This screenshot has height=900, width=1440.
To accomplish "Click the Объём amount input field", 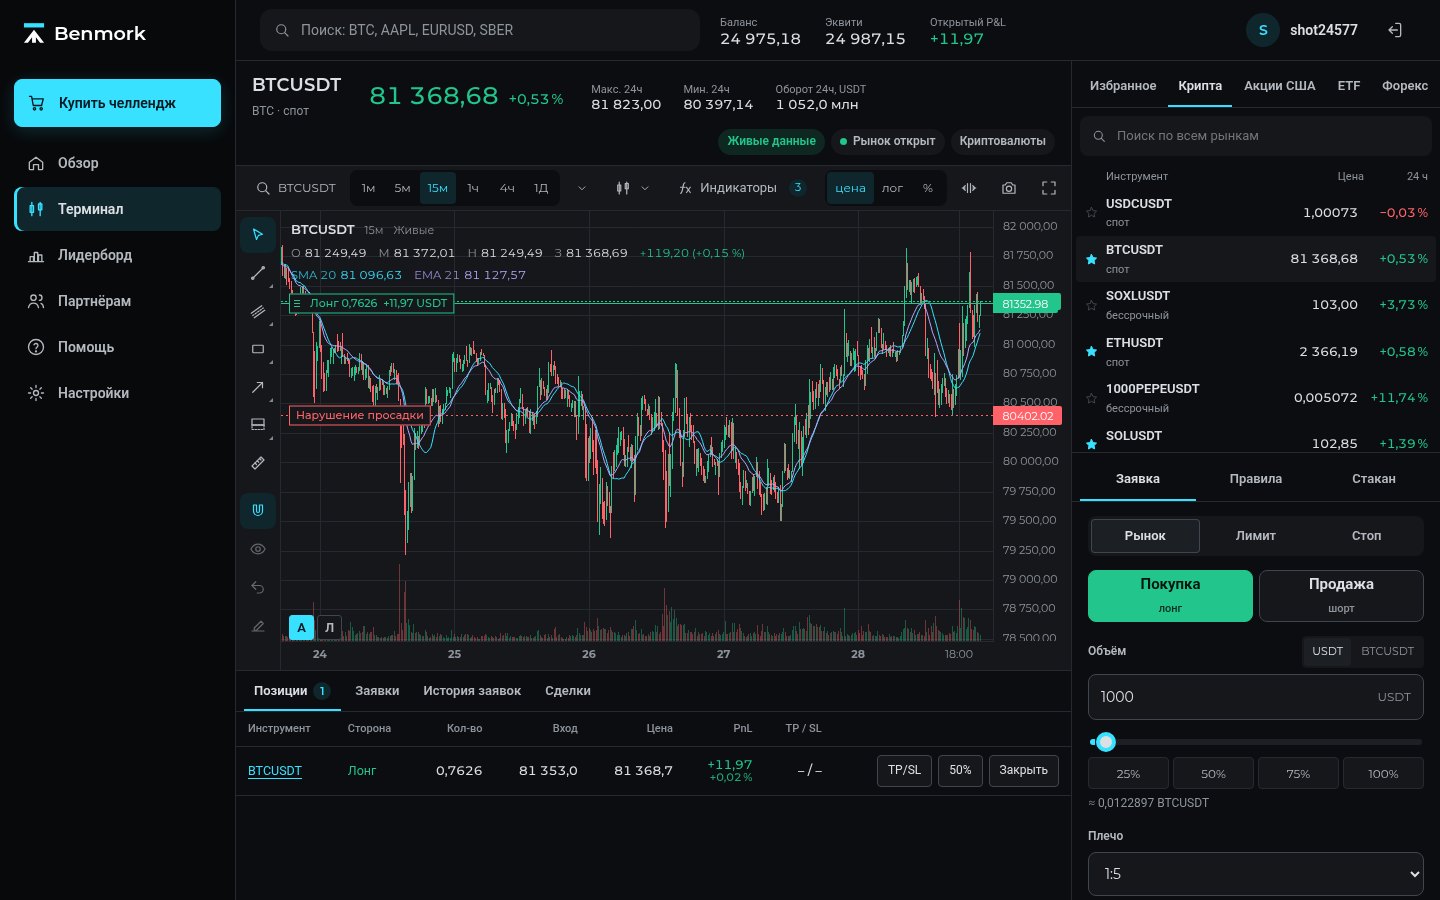I will click(x=1255, y=697).
